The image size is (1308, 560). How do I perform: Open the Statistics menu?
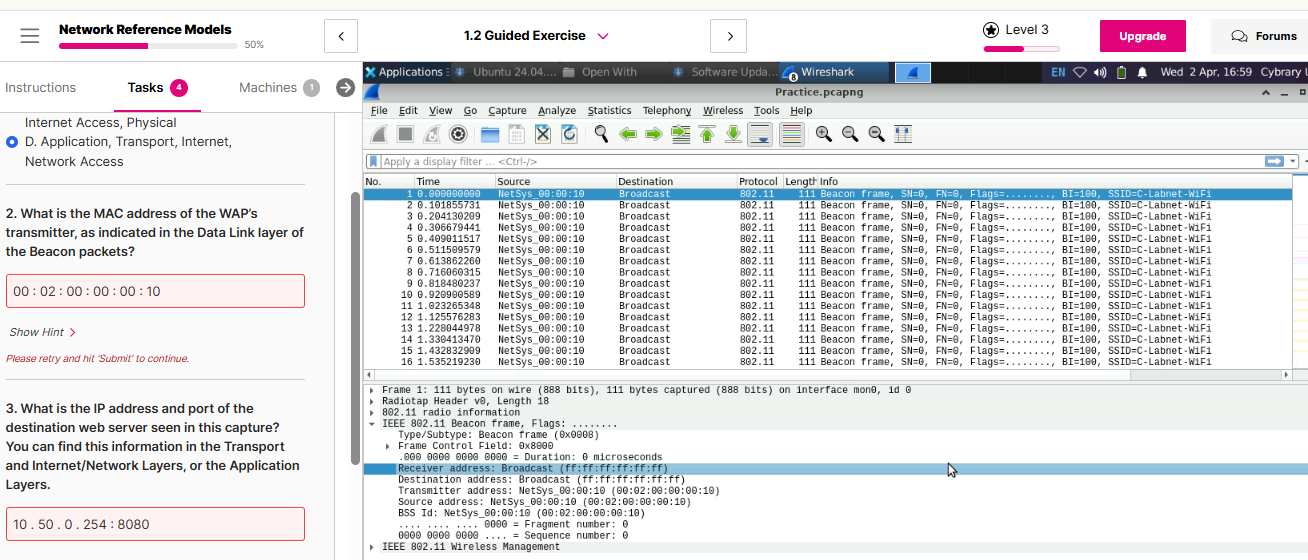(x=609, y=110)
